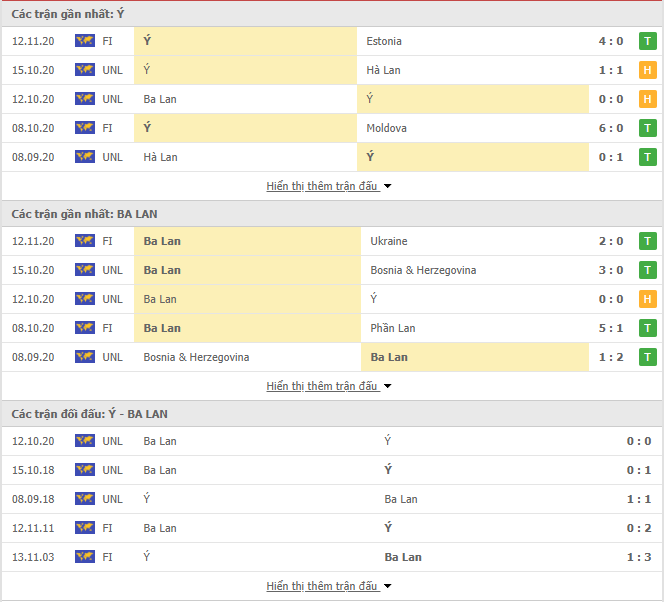Open the Estonia team link
Screen dimensions: 664x602
click(384, 41)
